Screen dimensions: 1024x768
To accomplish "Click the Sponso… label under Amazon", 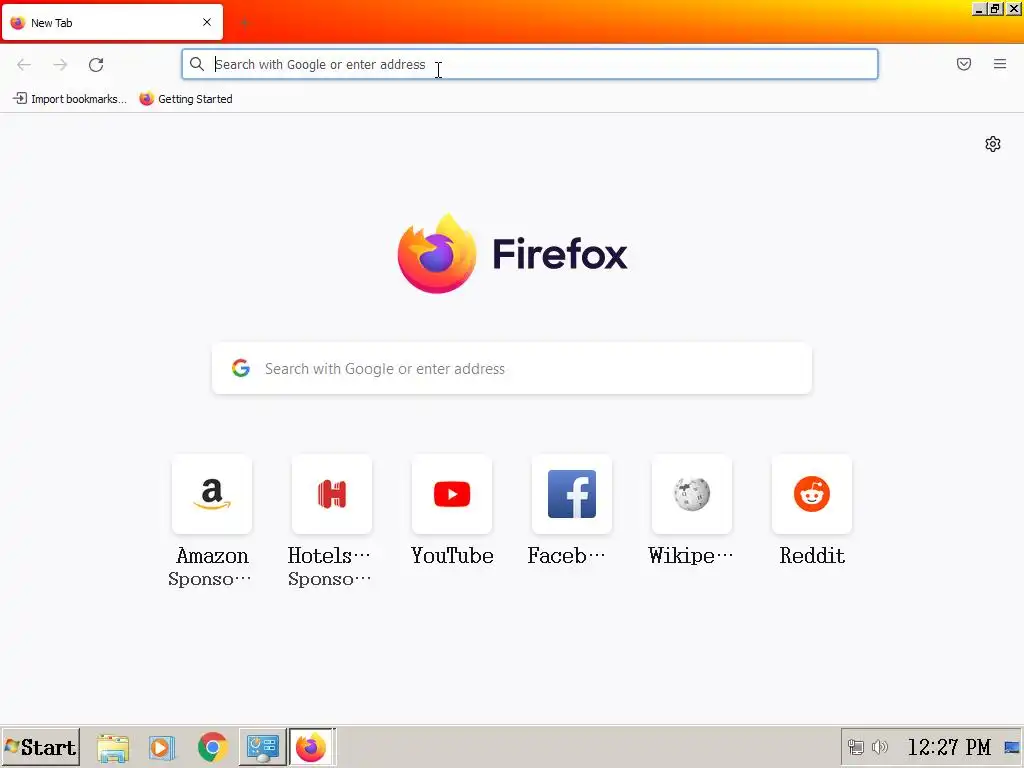I will [x=209, y=579].
